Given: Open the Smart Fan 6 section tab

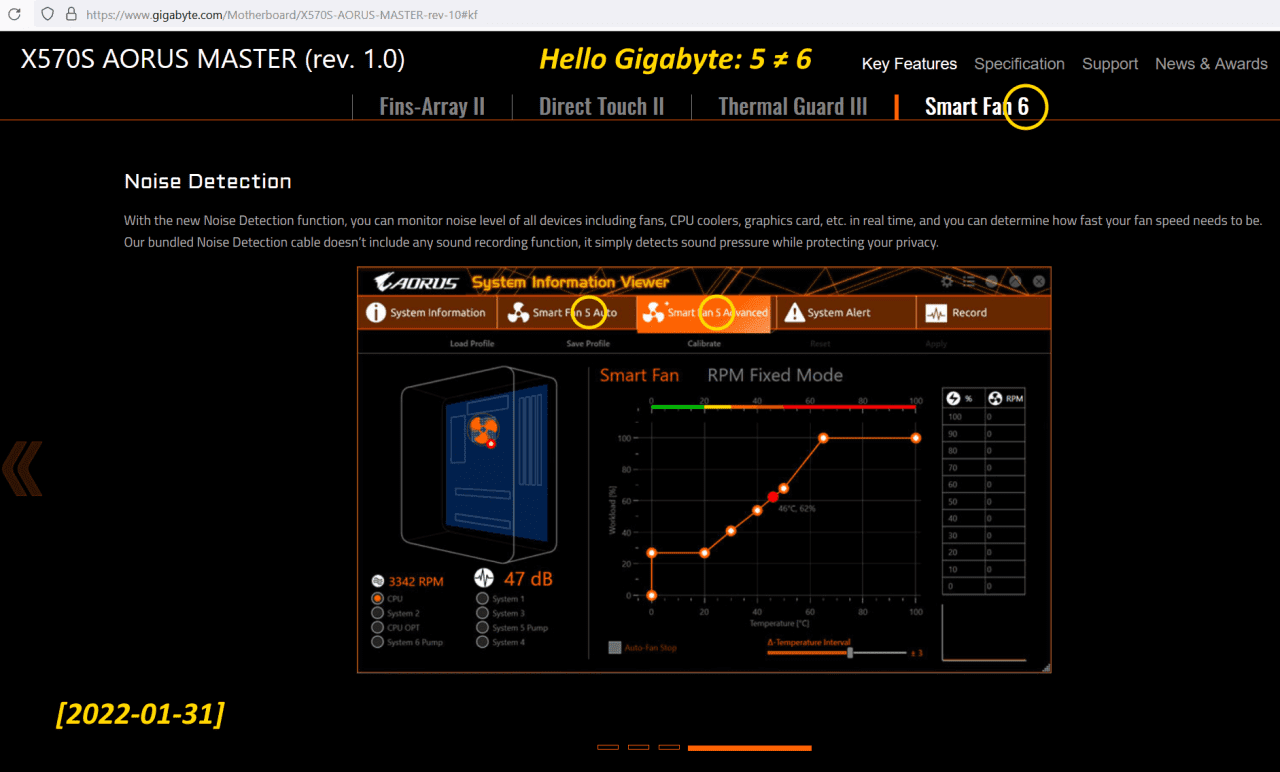Looking at the screenshot, I should [977, 106].
